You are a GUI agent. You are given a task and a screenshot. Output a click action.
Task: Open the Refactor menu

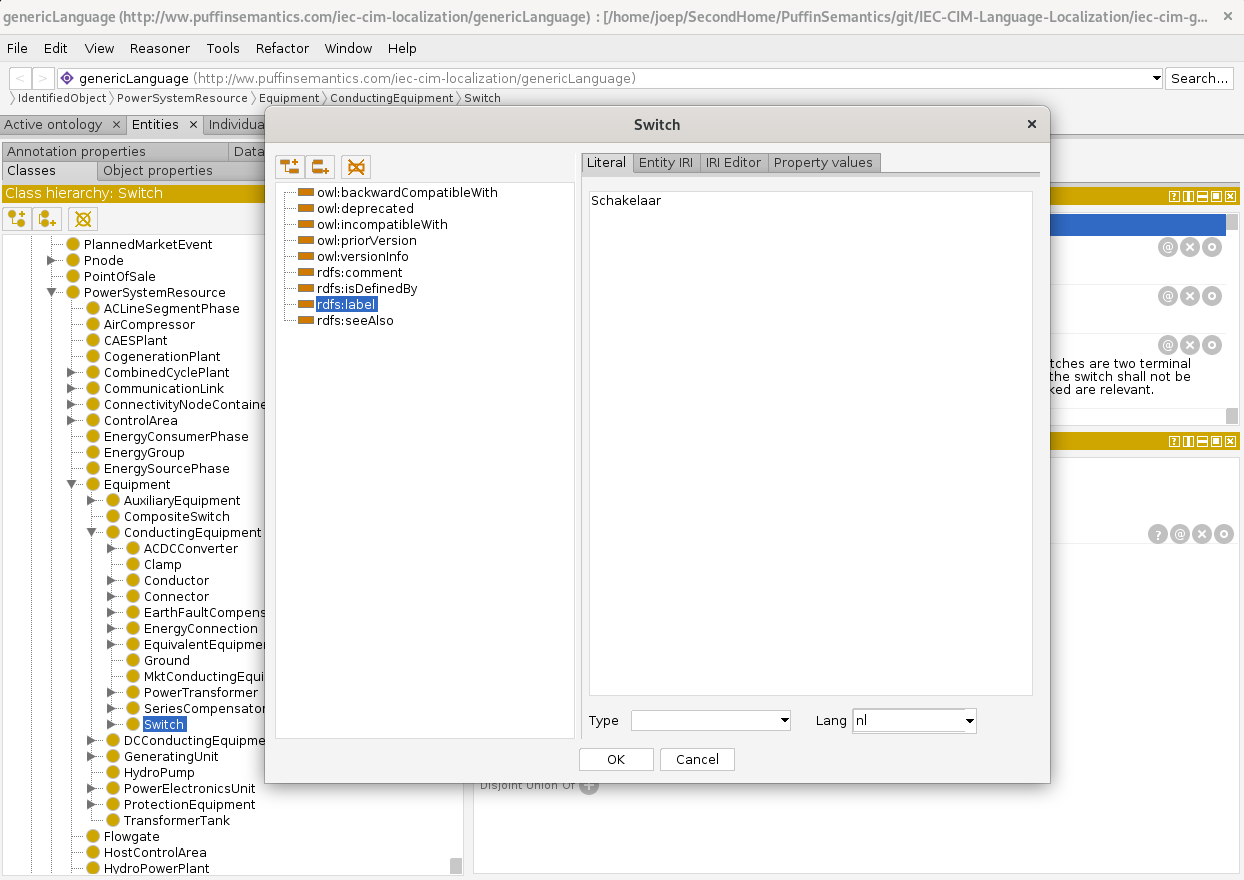tap(282, 48)
